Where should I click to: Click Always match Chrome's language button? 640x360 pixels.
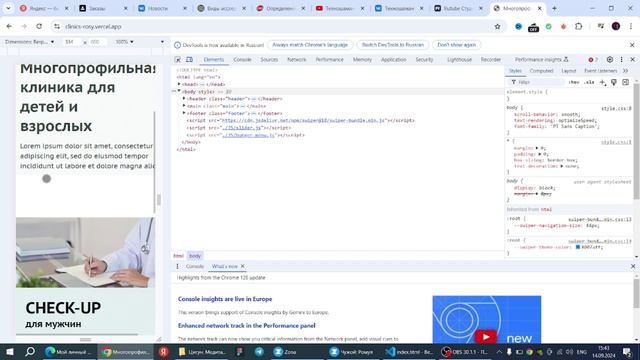[x=310, y=45]
